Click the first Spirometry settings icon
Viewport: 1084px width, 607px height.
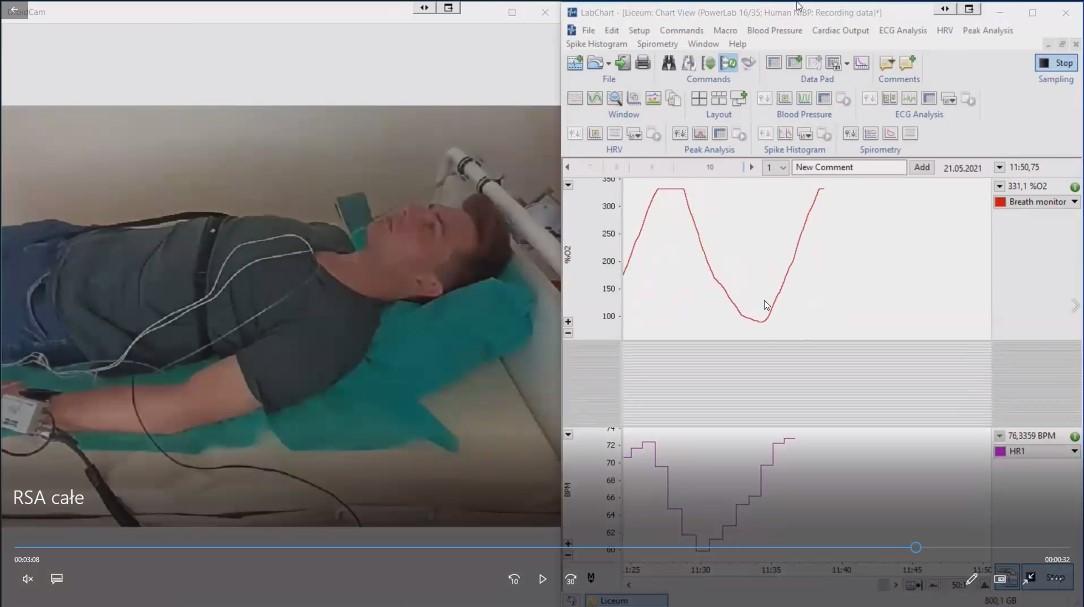[x=850, y=133]
